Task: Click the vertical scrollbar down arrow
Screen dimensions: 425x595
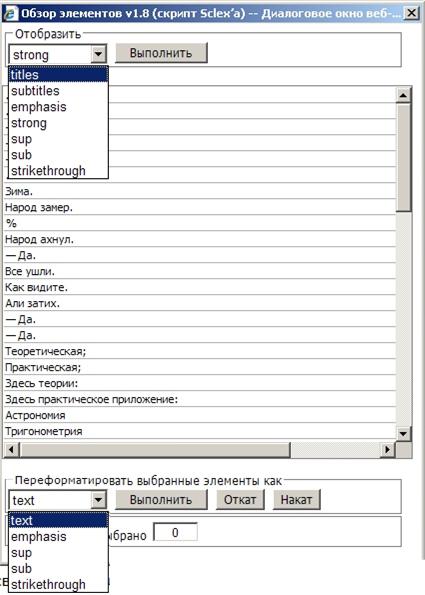Action: (x=403, y=433)
